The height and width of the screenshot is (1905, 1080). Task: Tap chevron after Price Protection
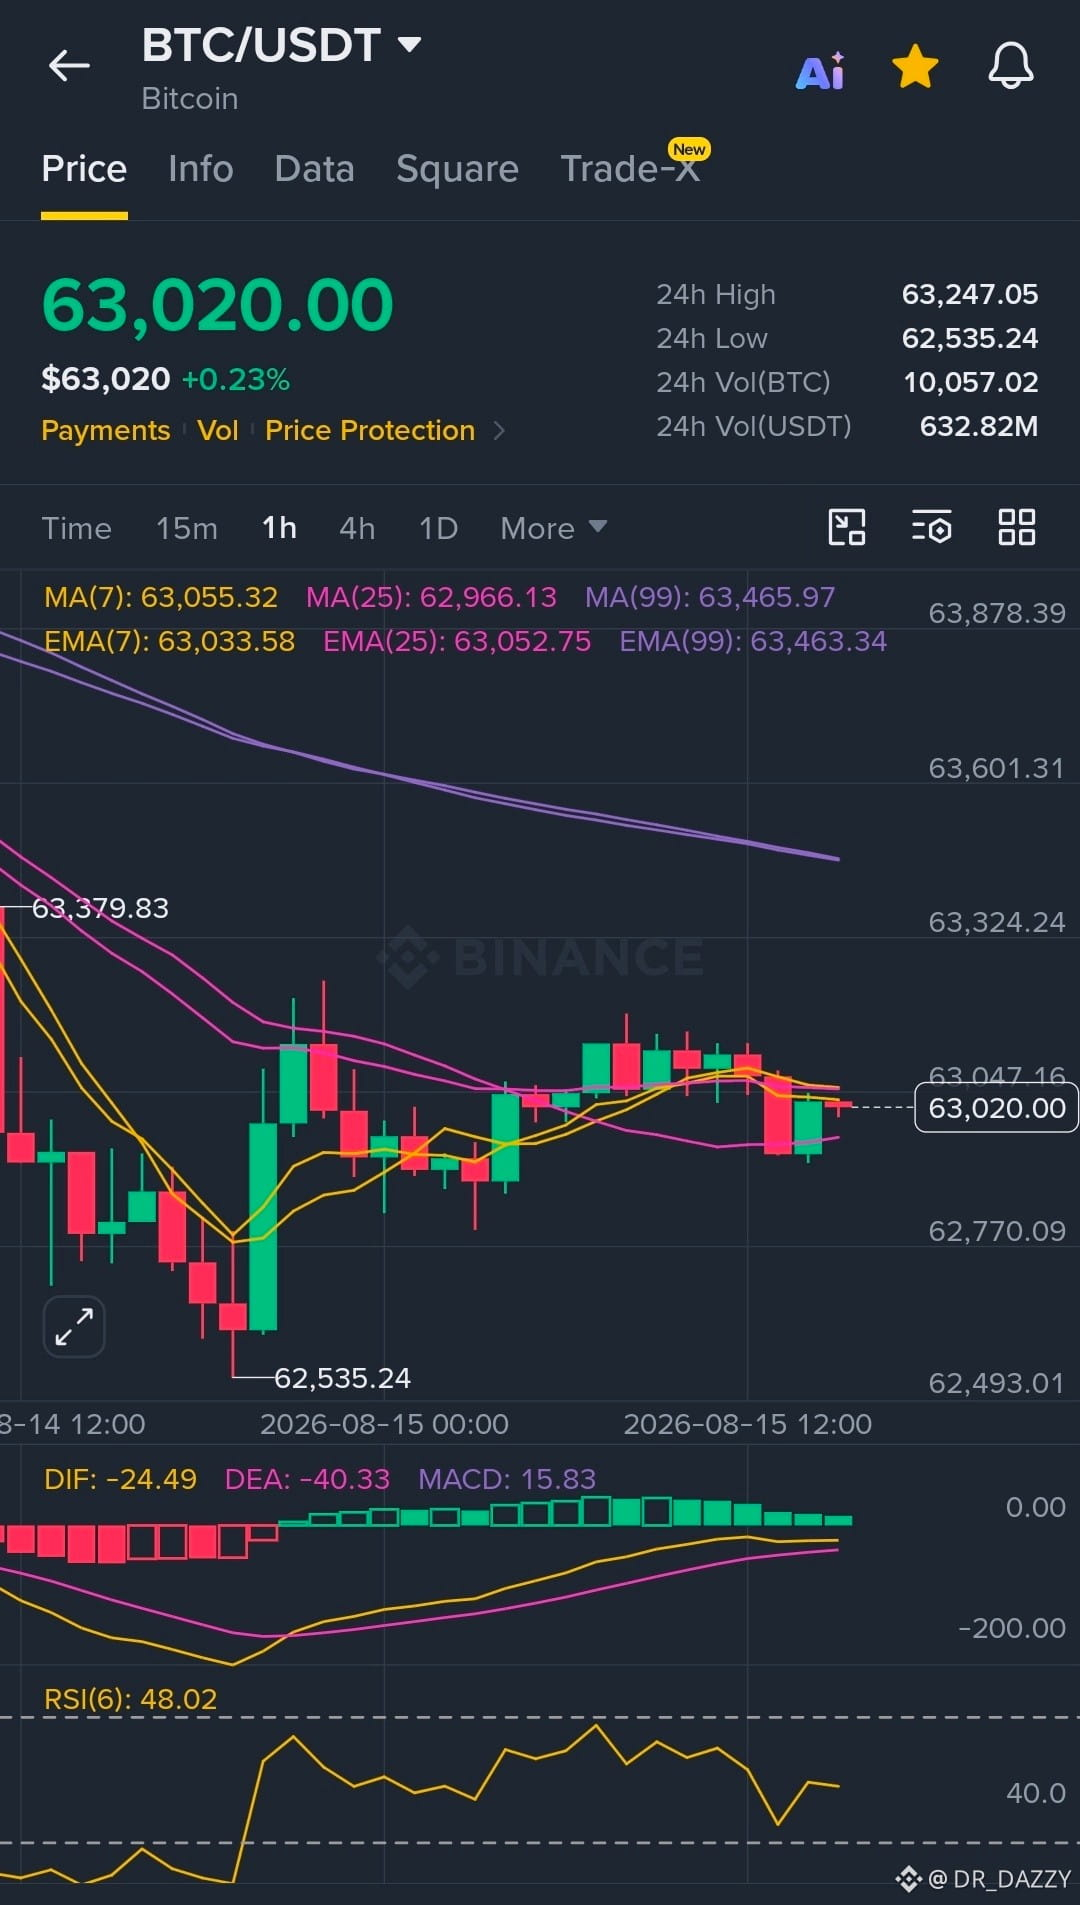pos(499,431)
